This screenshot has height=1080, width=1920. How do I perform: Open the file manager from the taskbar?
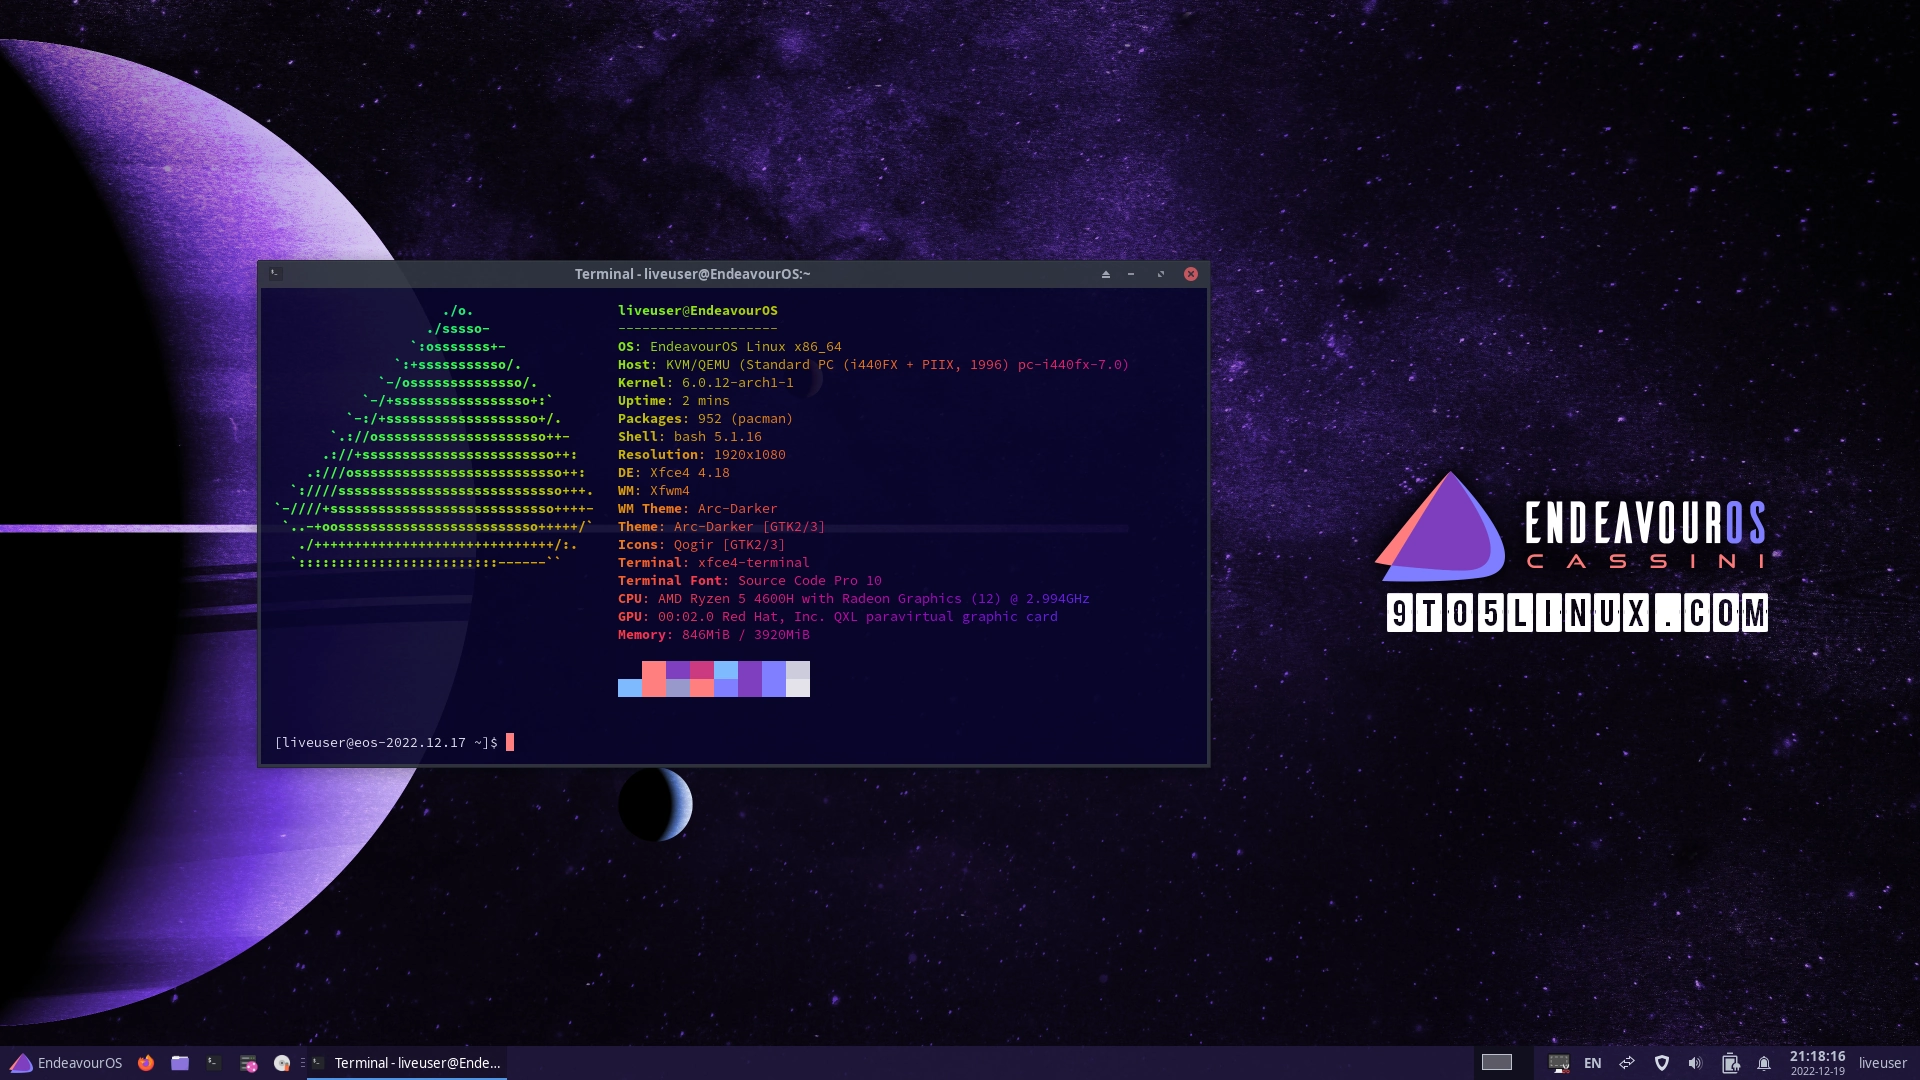tap(181, 1063)
